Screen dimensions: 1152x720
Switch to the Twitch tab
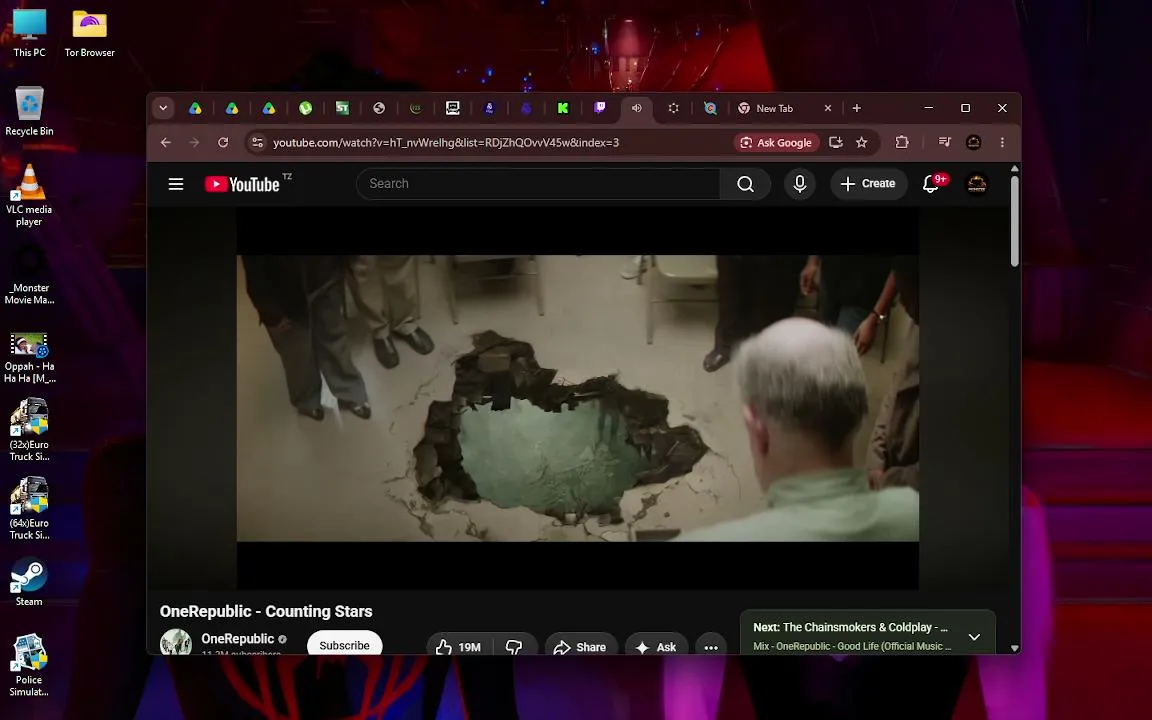click(600, 108)
